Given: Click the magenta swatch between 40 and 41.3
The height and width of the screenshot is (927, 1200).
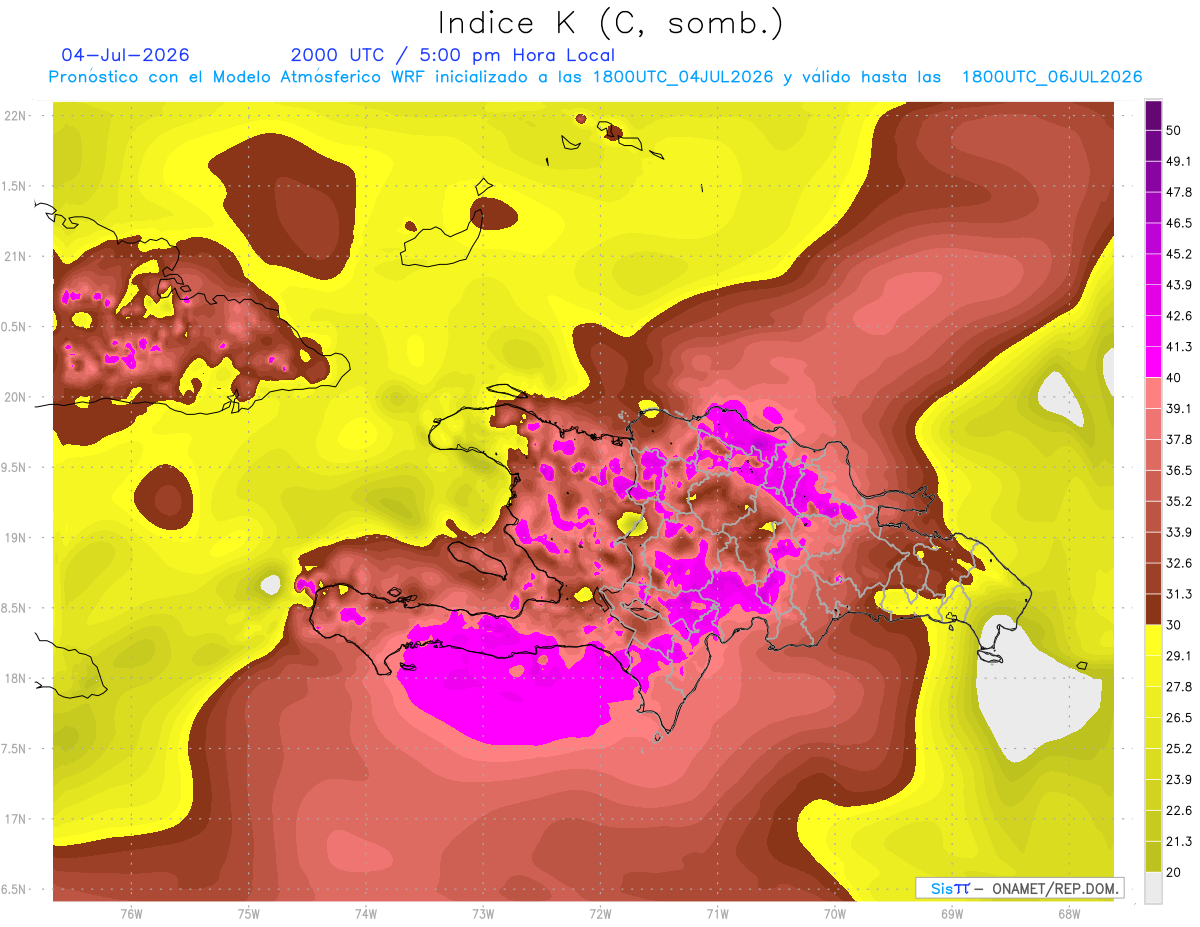Looking at the screenshot, I should 1153,362.
